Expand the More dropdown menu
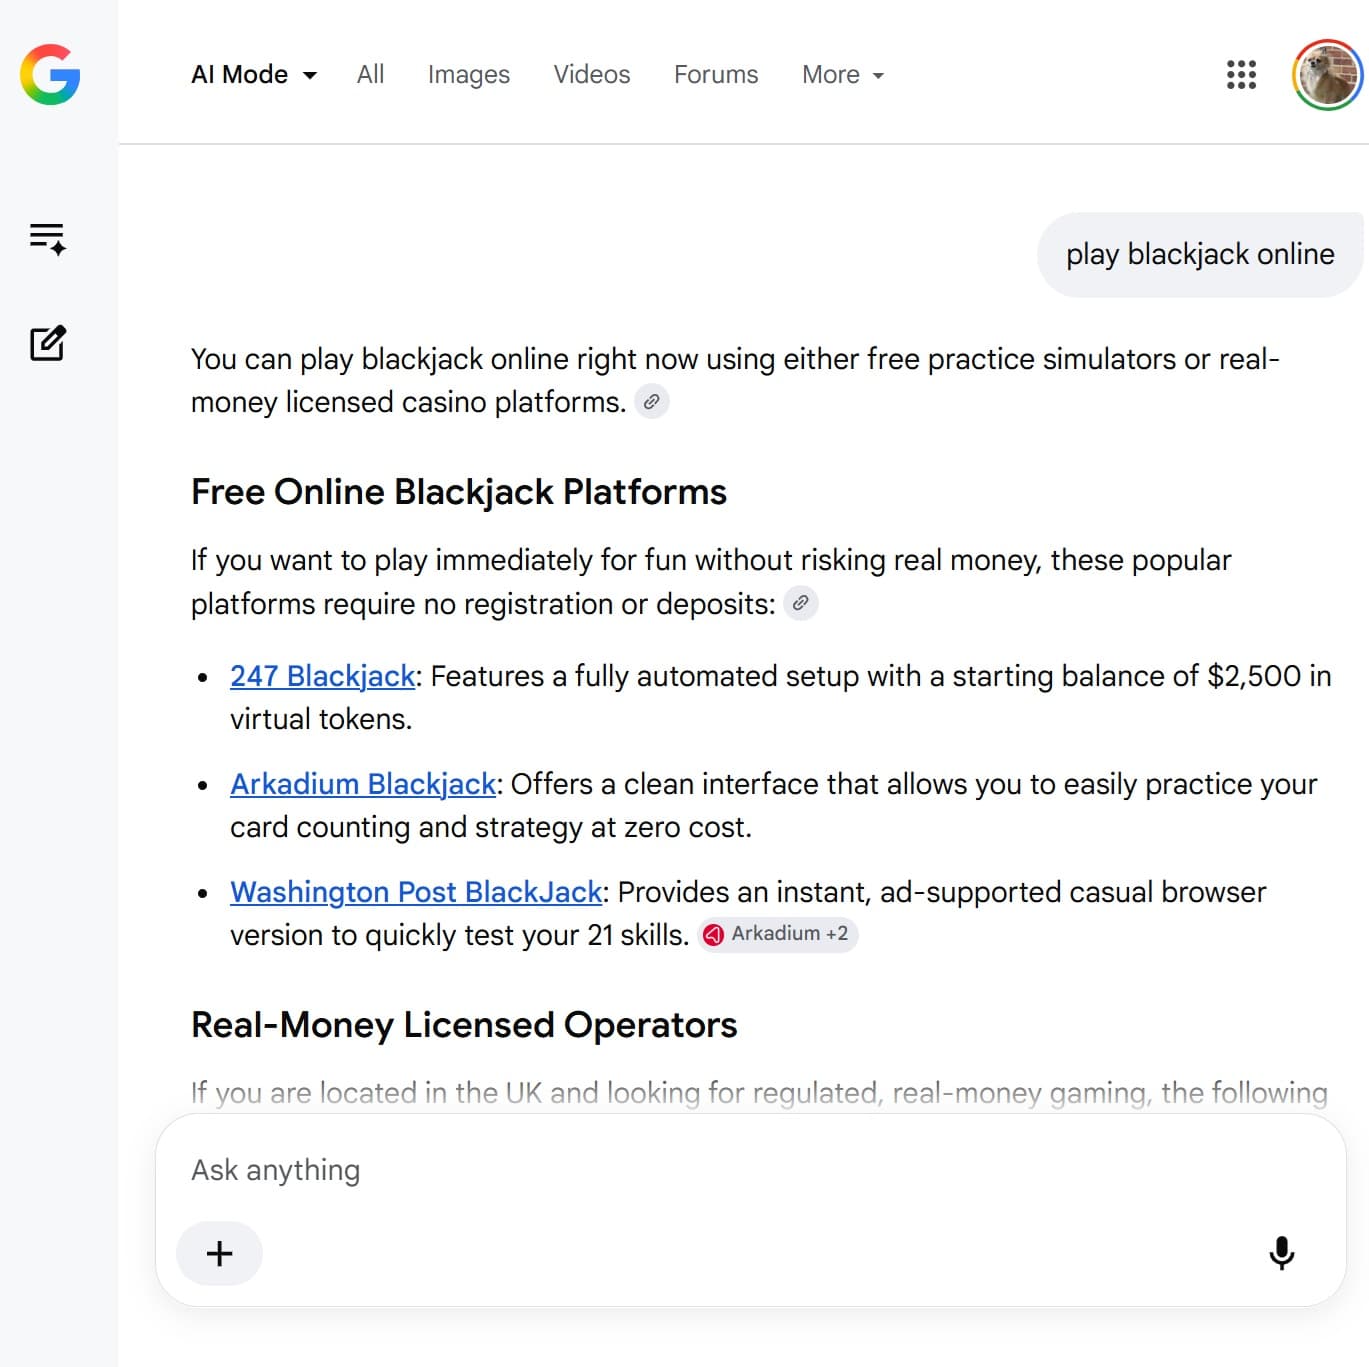 click(x=843, y=75)
